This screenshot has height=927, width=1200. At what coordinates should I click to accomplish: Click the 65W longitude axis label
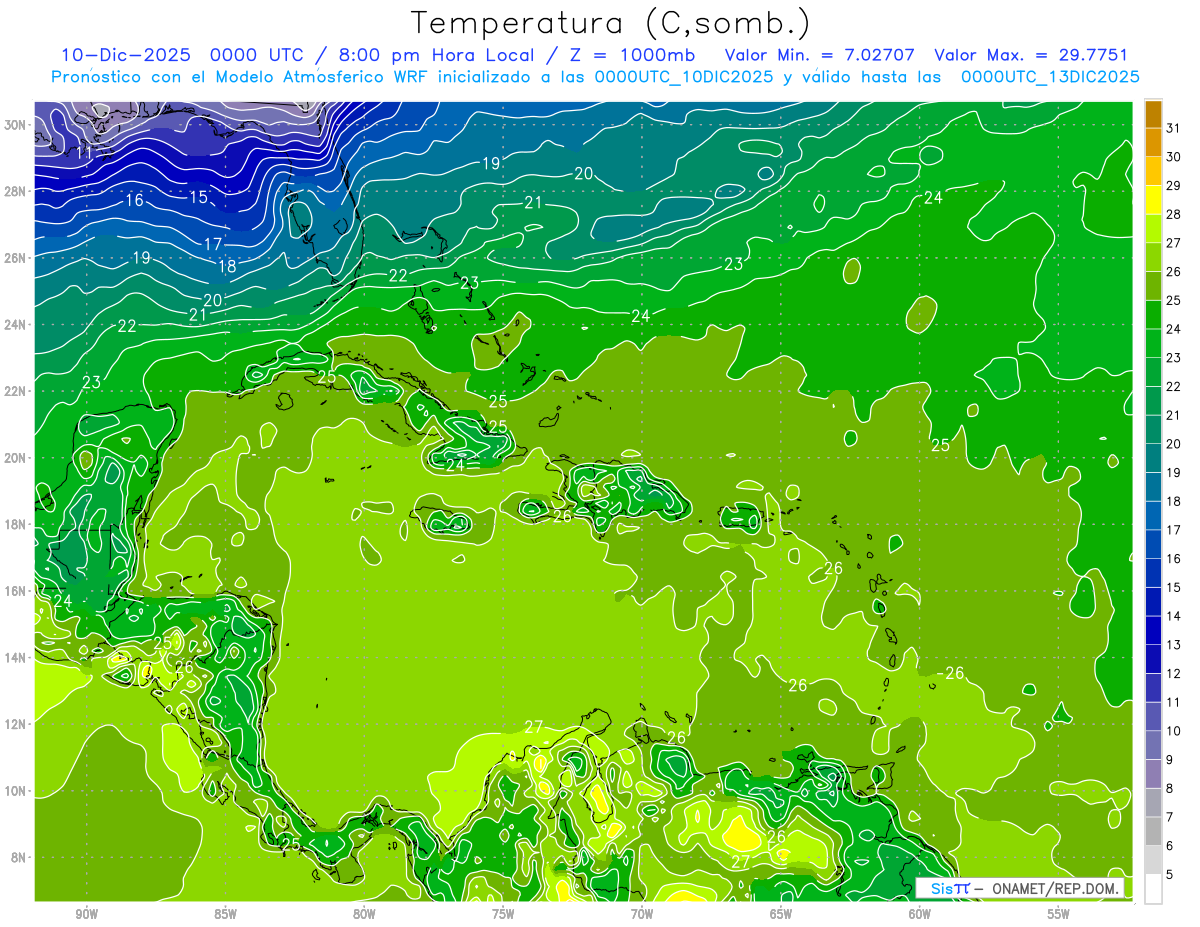(x=781, y=914)
